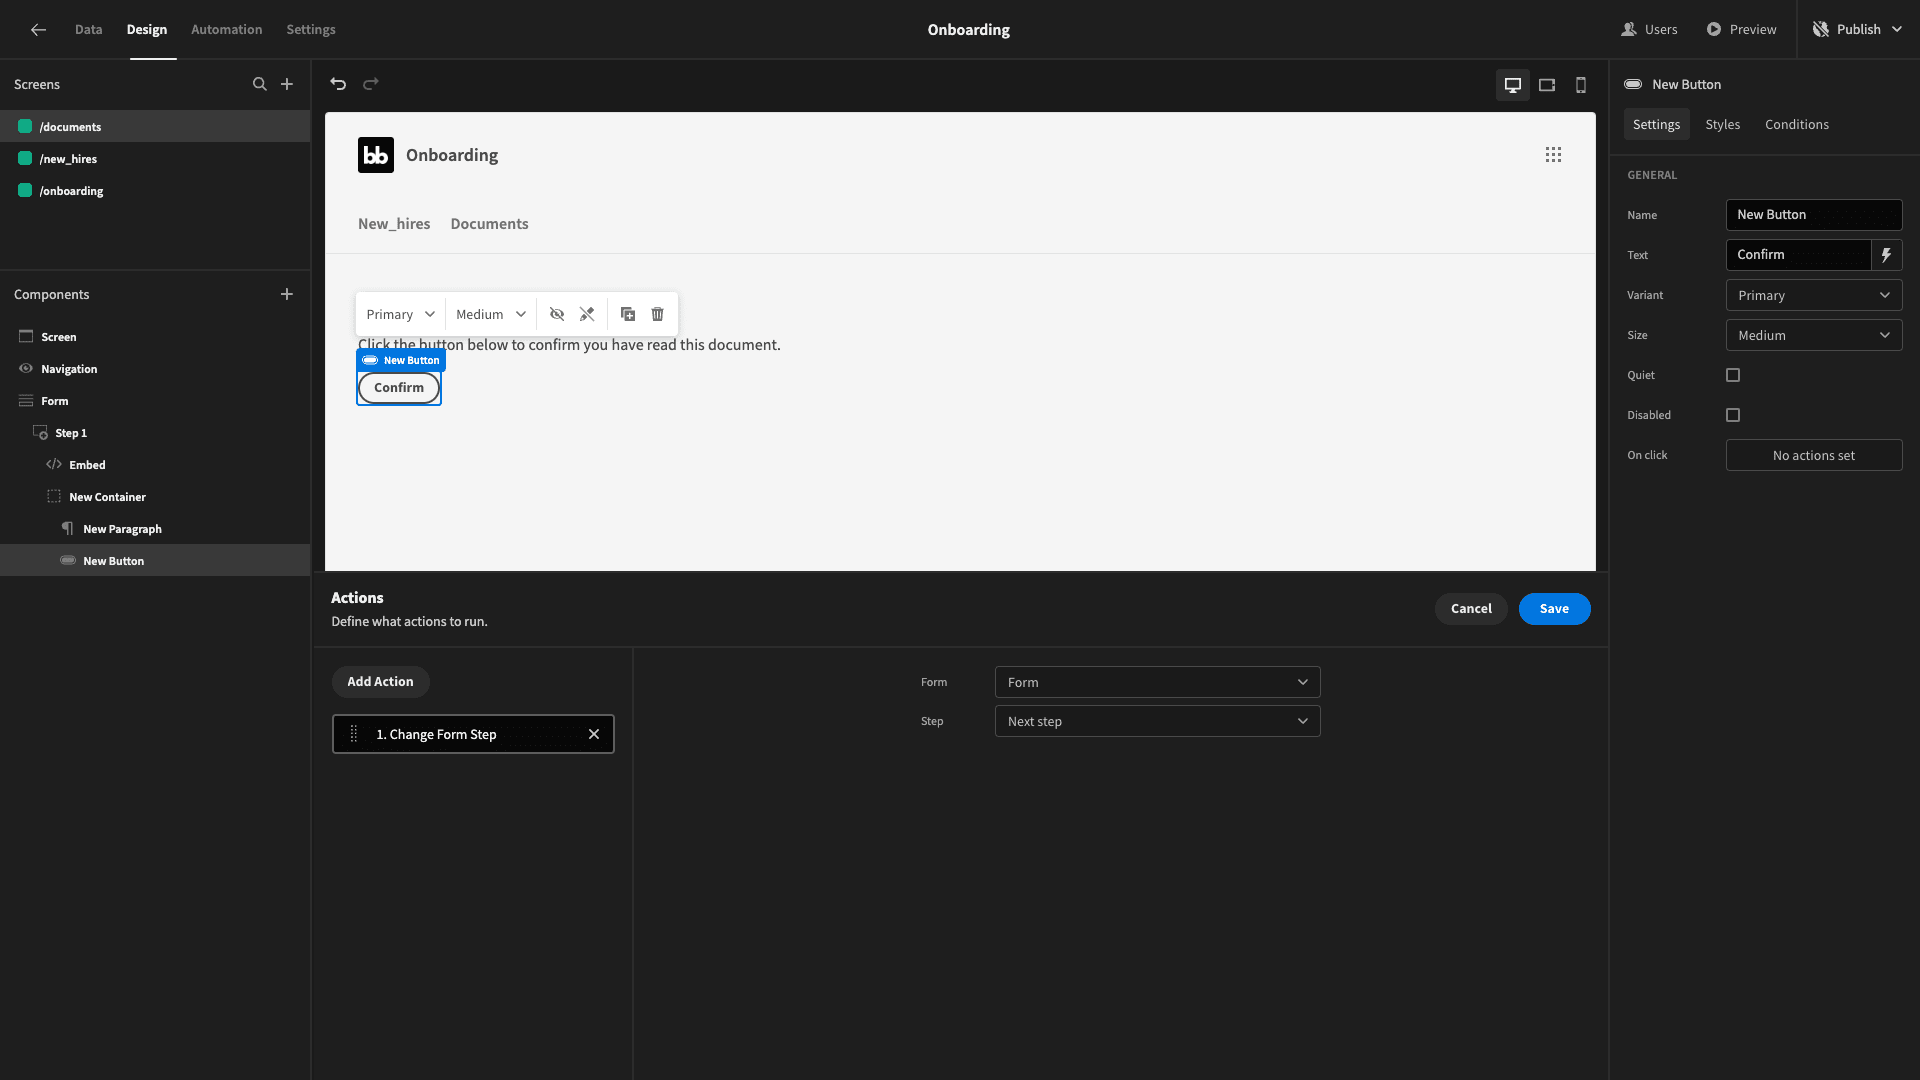The image size is (1920, 1080).
Task: Click the undo arrow
Action: tap(338, 84)
